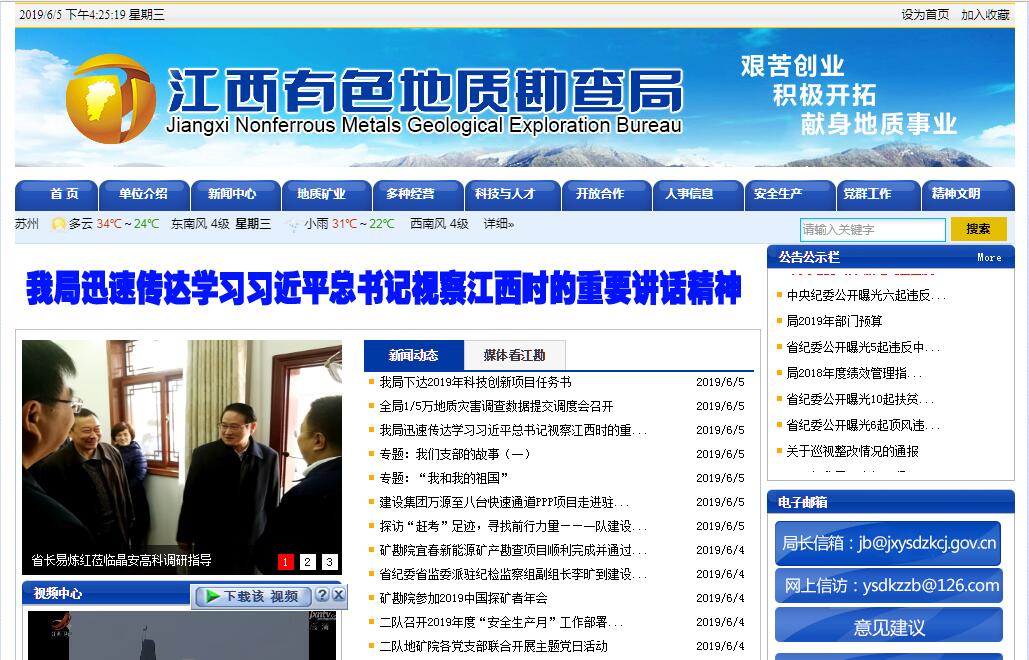Open the 精神文明 navigation menu

[x=968, y=194]
